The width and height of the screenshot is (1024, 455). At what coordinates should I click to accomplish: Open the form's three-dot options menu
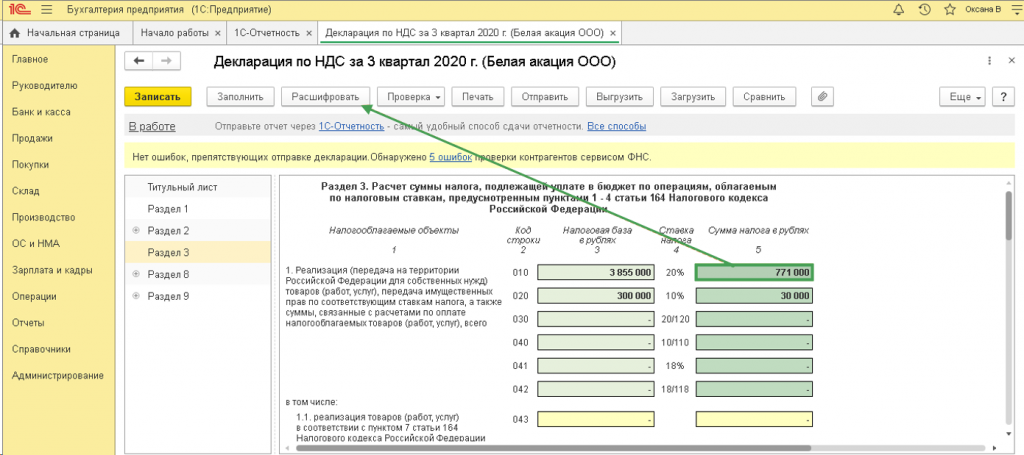point(991,61)
